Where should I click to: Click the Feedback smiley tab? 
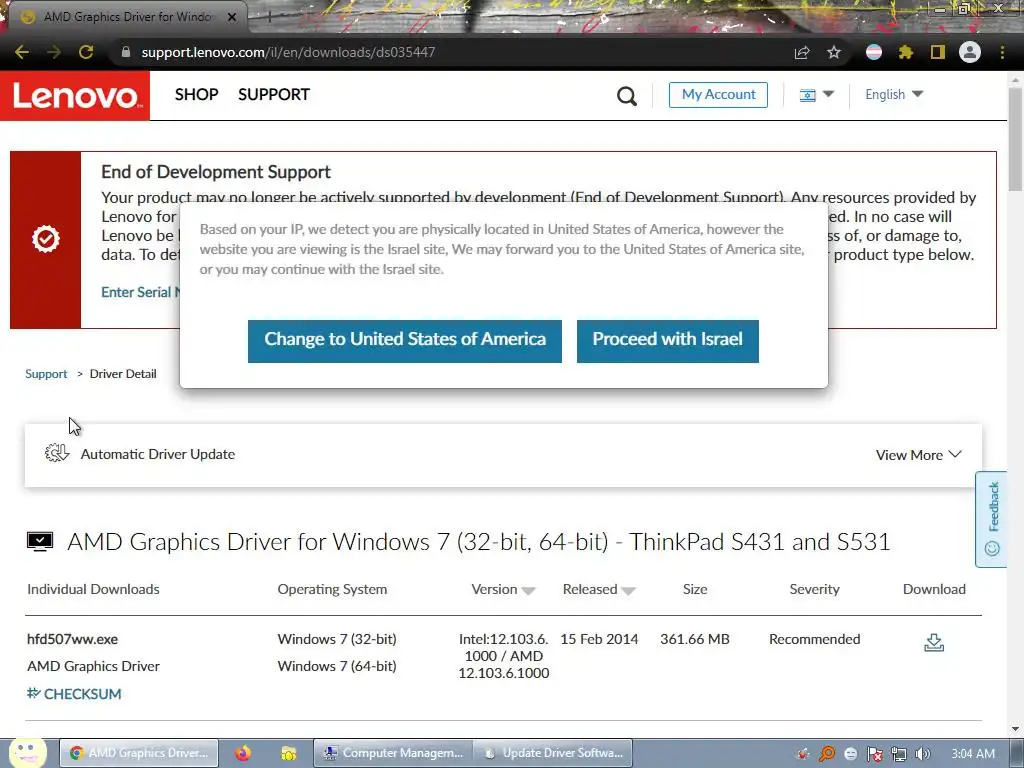click(x=991, y=519)
